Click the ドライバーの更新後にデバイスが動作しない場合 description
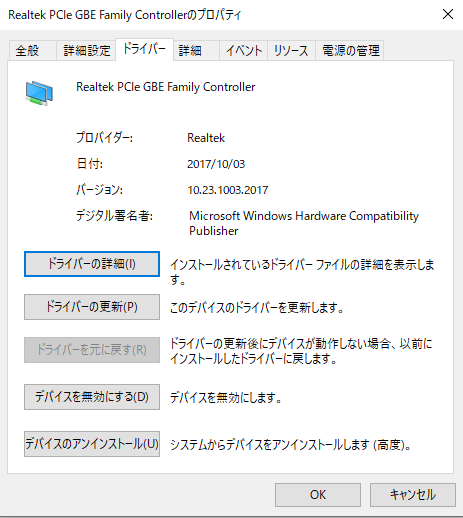The width and height of the screenshot is (463, 518). click(x=301, y=351)
